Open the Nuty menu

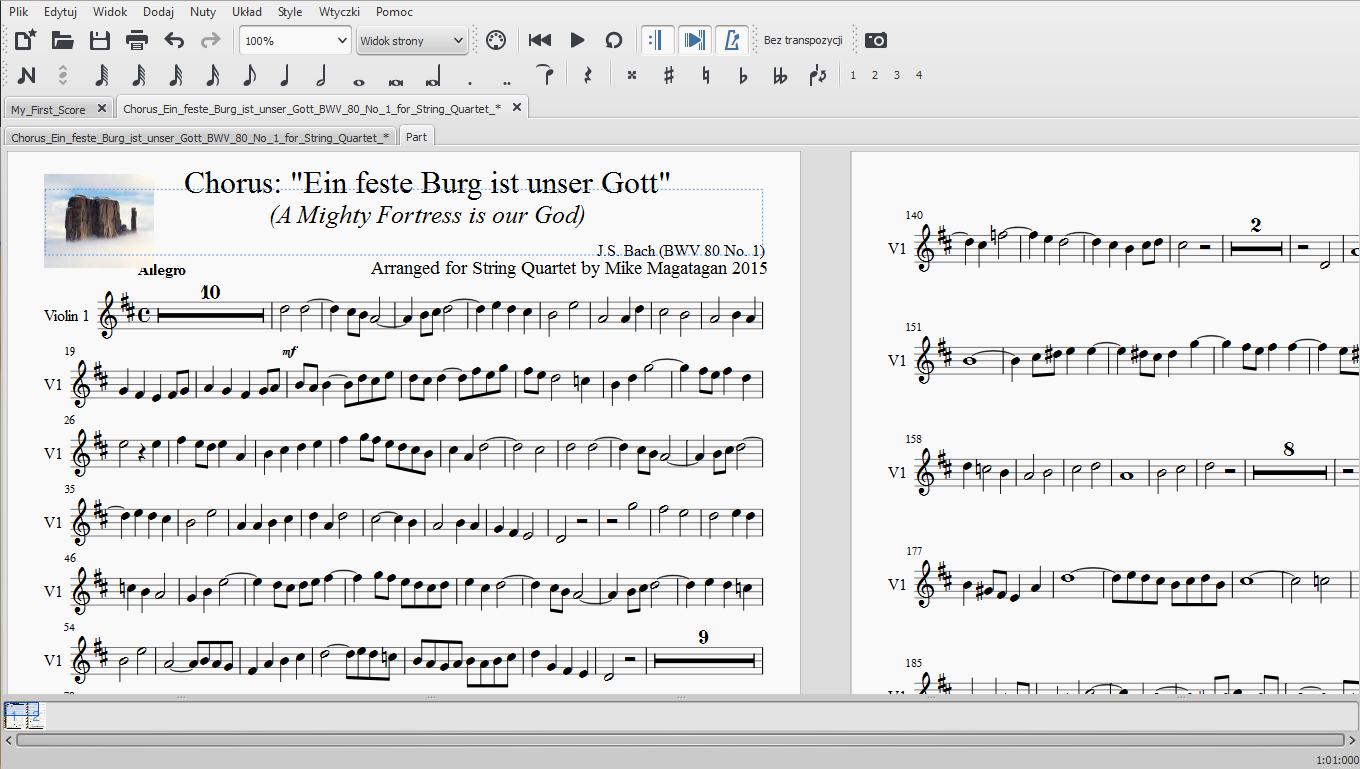202,12
